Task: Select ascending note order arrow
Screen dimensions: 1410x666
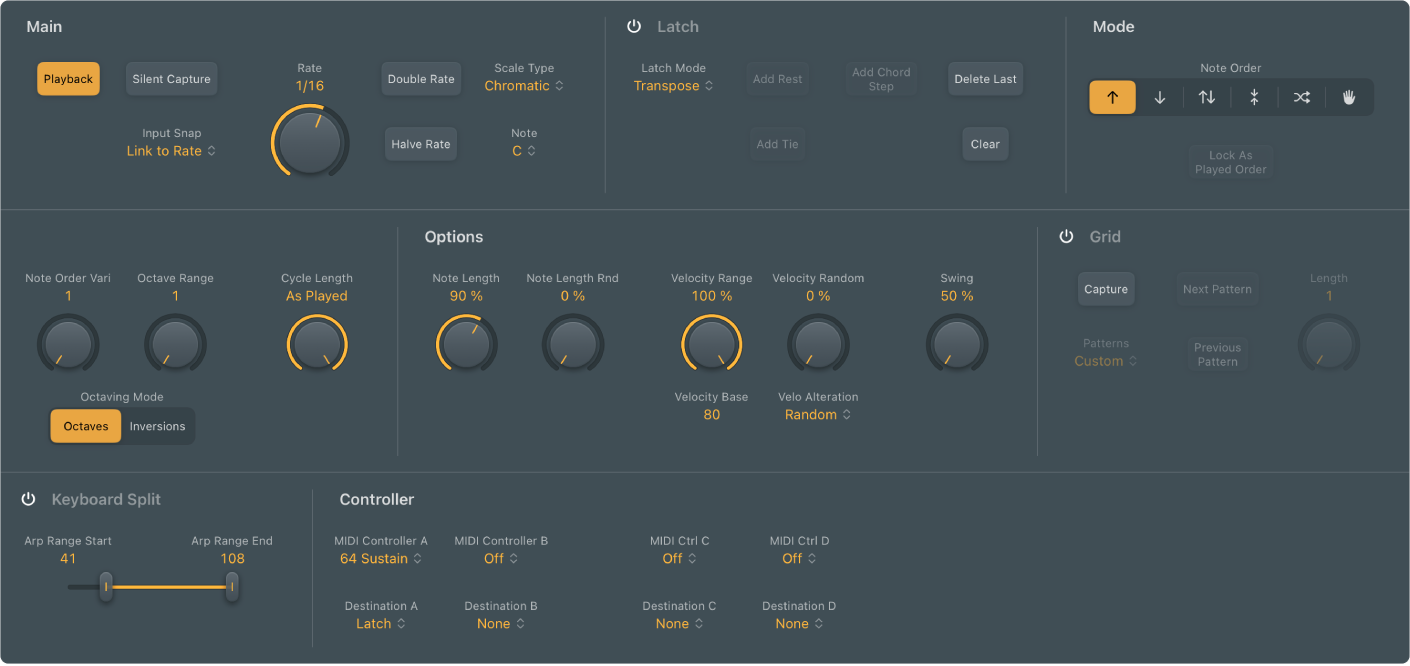Action: click(1112, 97)
